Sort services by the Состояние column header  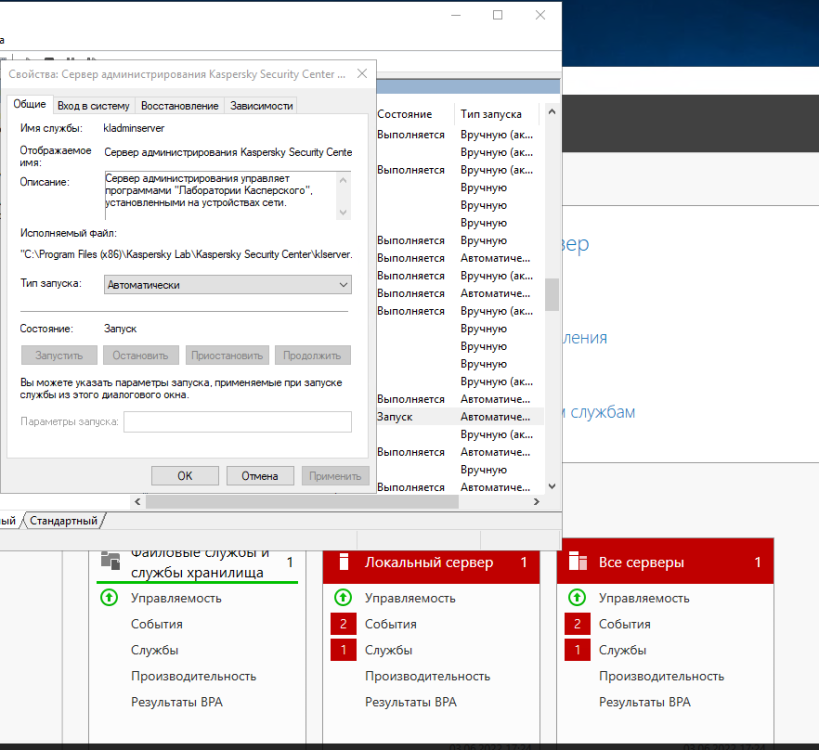pos(405,115)
